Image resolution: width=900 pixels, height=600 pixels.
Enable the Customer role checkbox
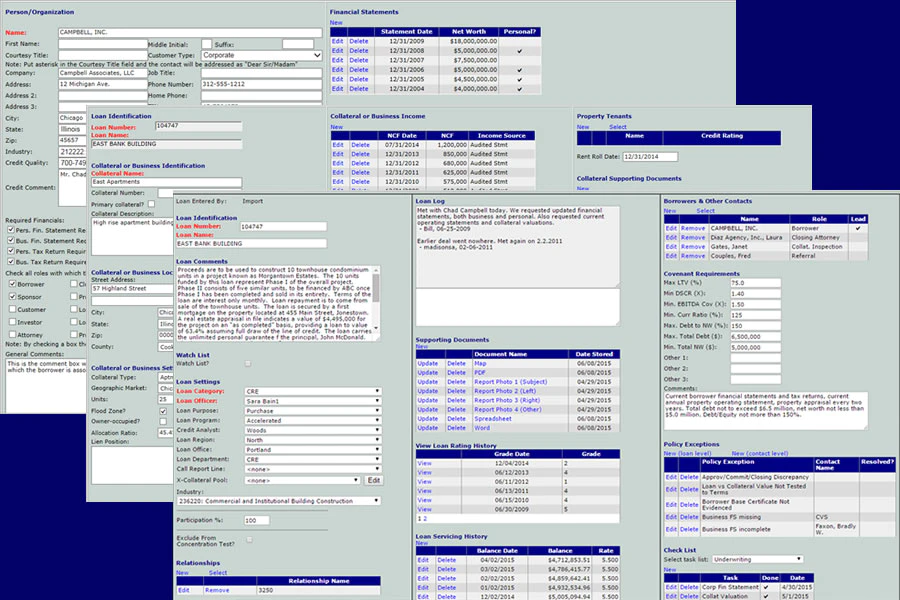pyautogui.click(x=12, y=309)
